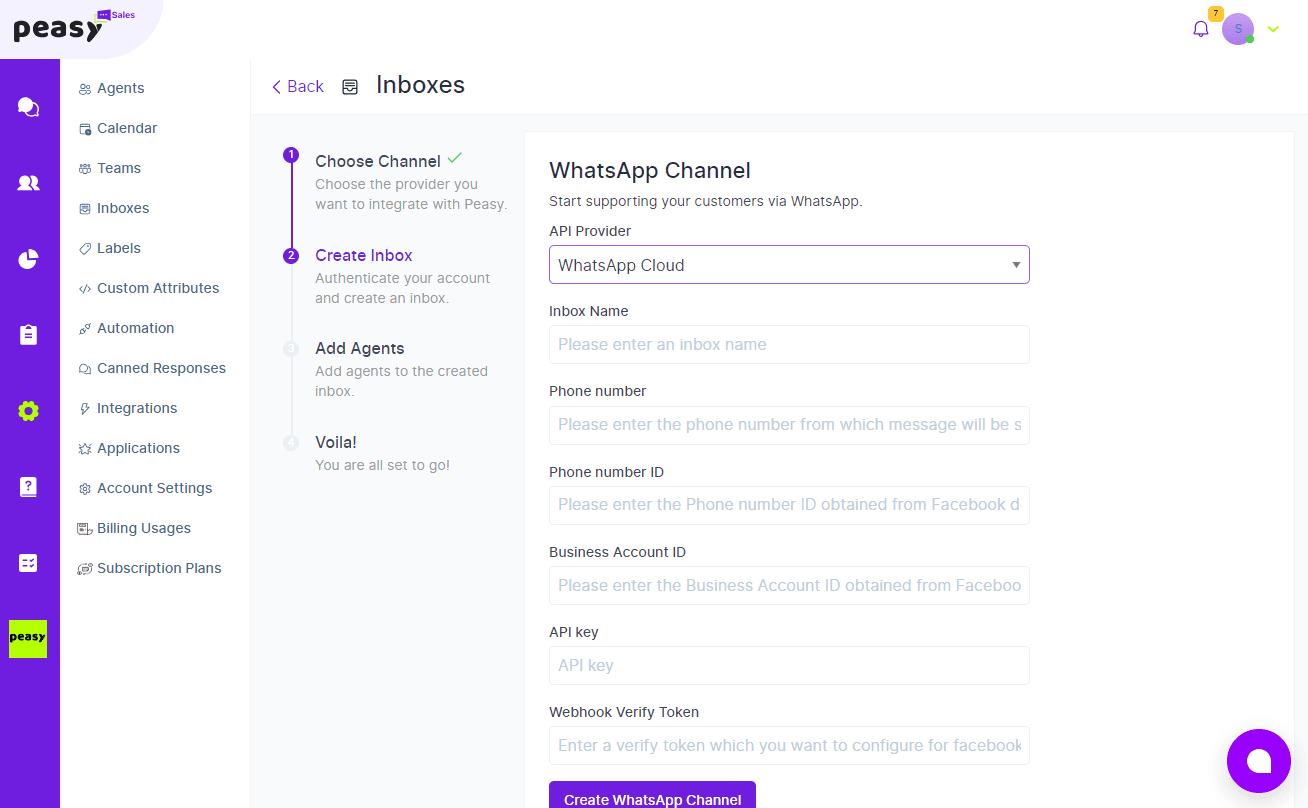Open Canned Responses menu item
Viewport: 1308px width, 808px height.
(161, 368)
